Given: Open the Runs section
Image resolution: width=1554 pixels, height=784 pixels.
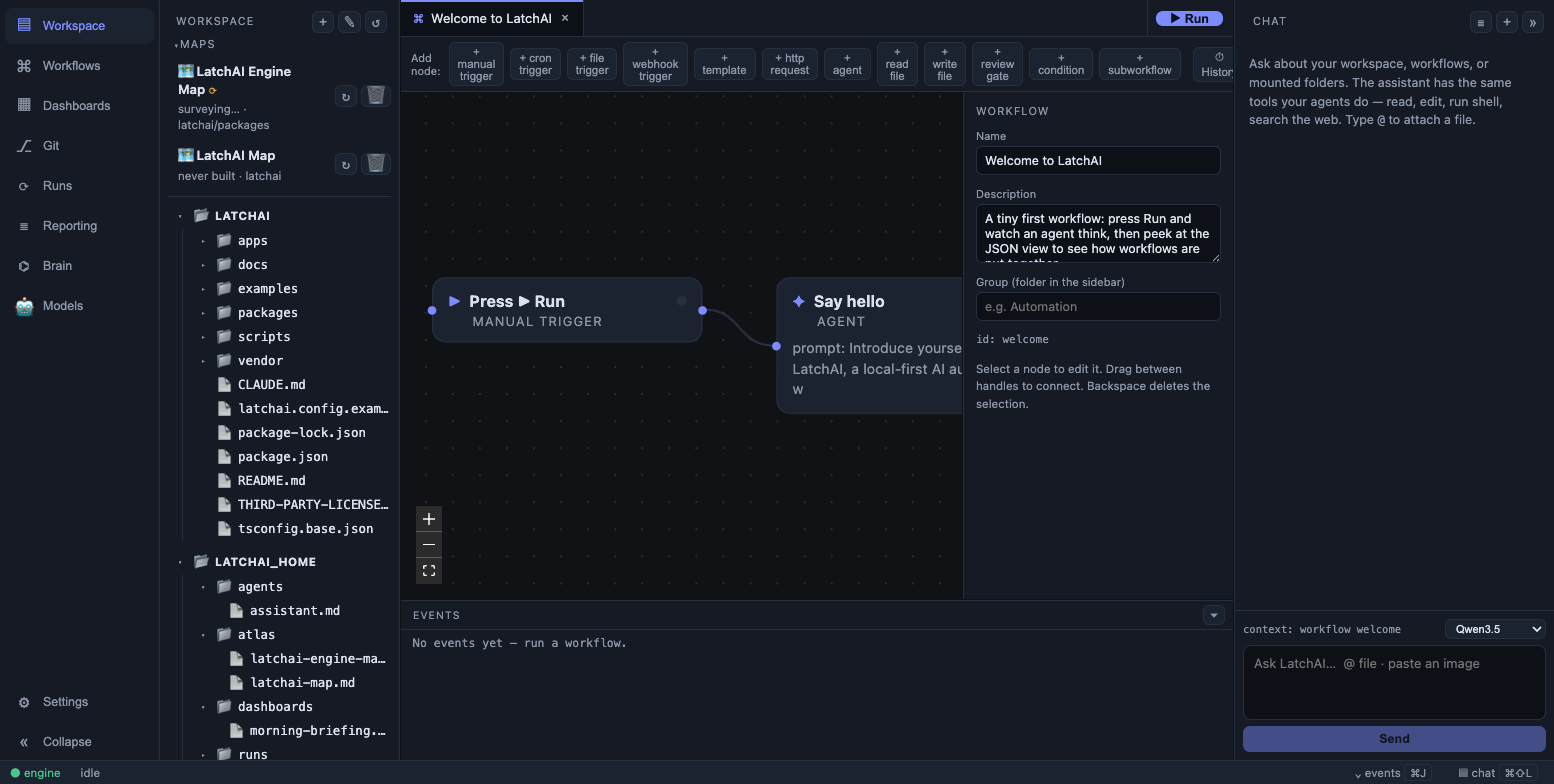Looking at the screenshot, I should 79,186.
